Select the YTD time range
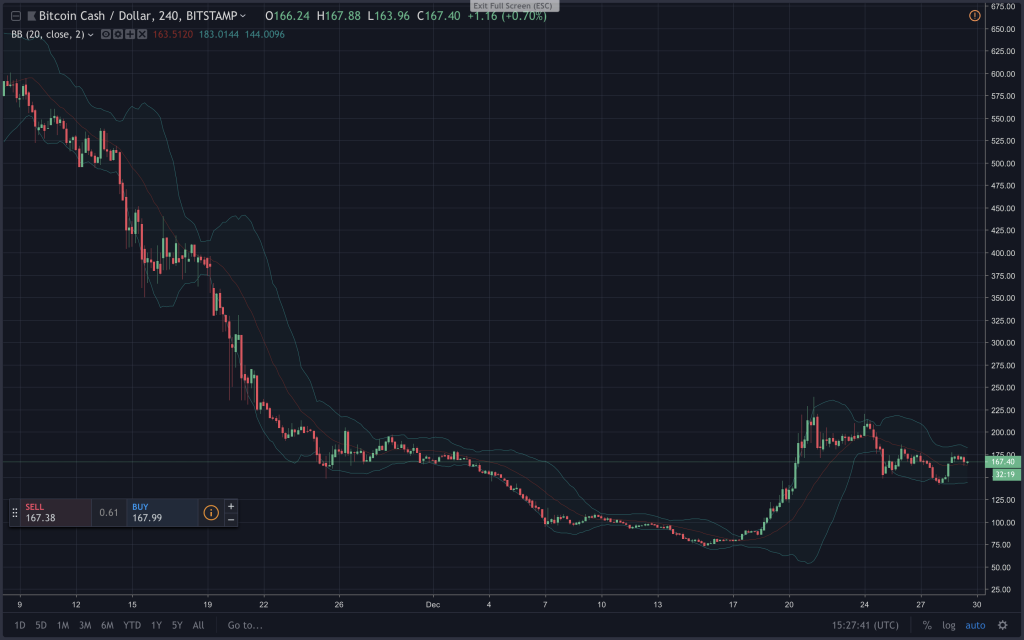Screen dimensions: 1024x640 [131, 625]
